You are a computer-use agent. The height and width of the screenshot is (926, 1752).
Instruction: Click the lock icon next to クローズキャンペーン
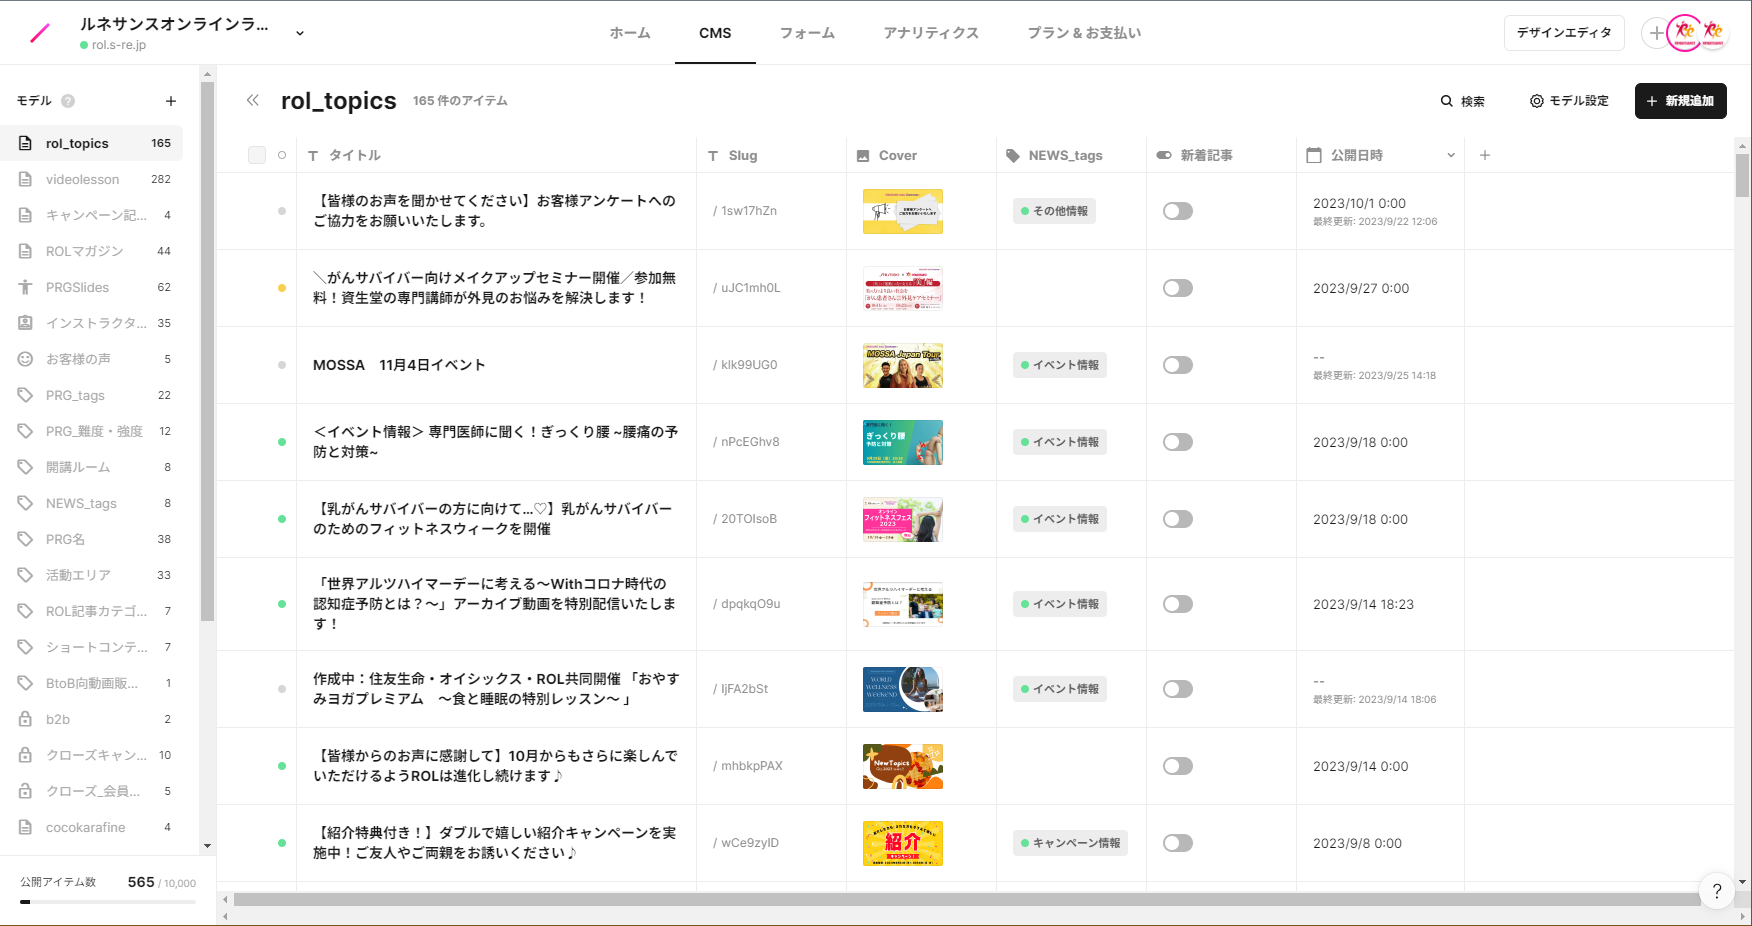[25, 756]
